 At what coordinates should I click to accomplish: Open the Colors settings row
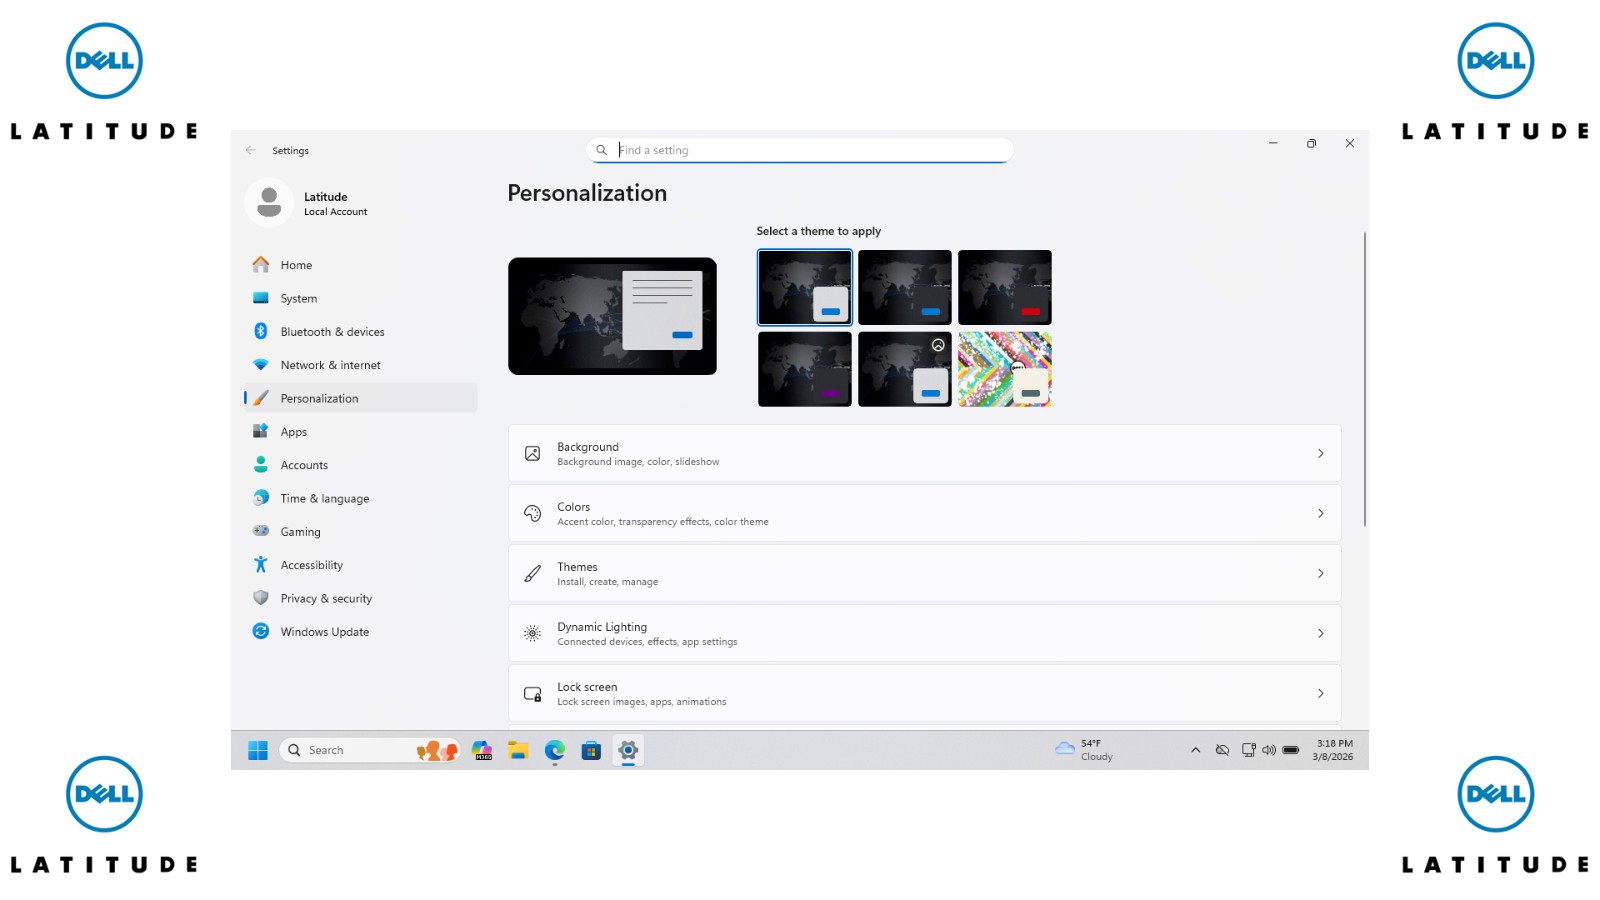[x=924, y=514]
